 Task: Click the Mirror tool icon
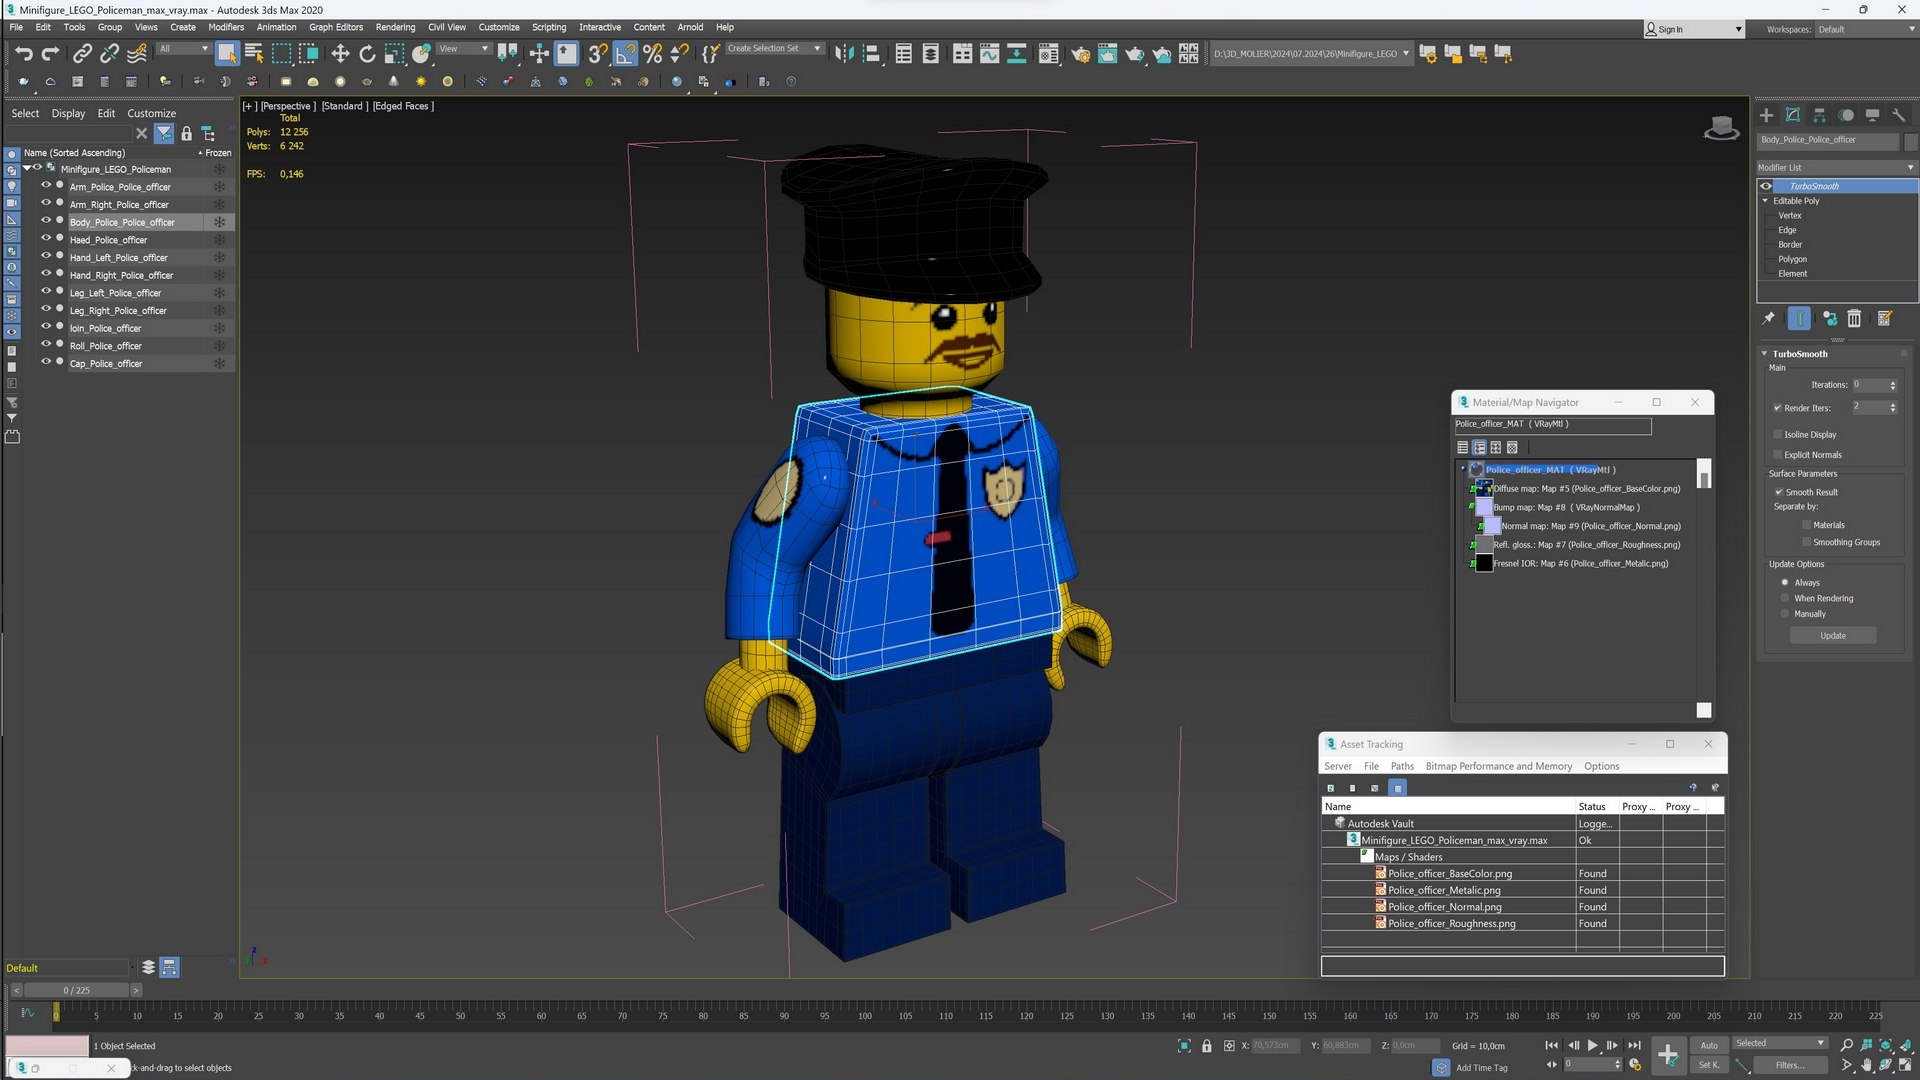tap(845, 54)
